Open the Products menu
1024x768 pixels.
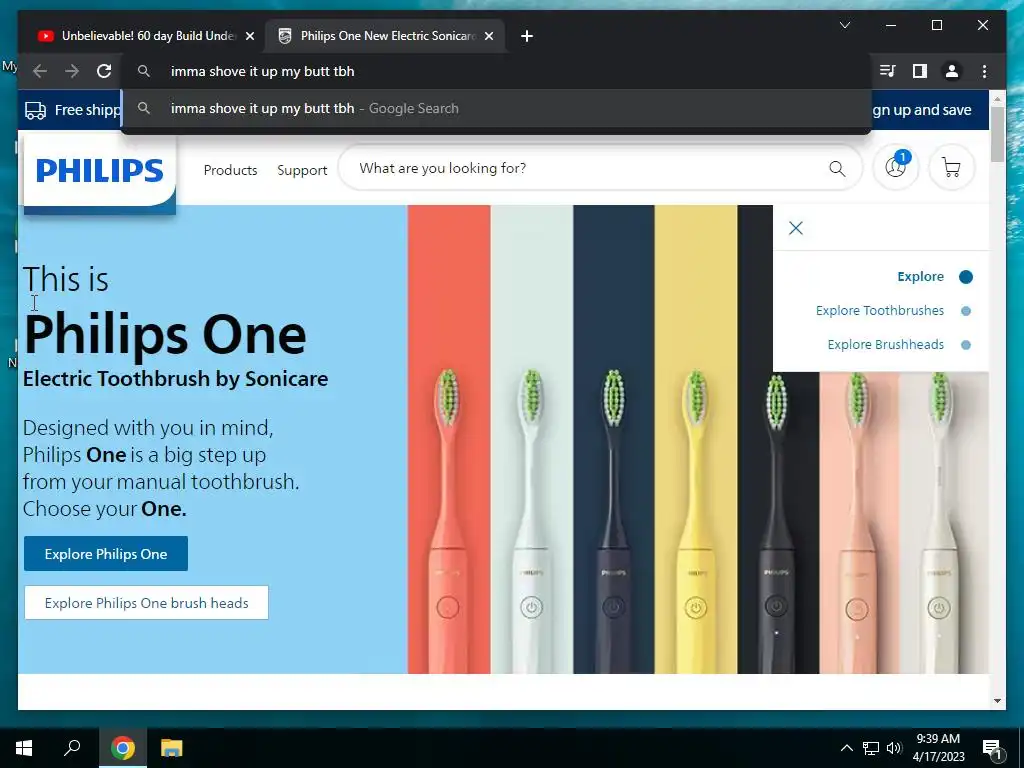pyautogui.click(x=231, y=170)
